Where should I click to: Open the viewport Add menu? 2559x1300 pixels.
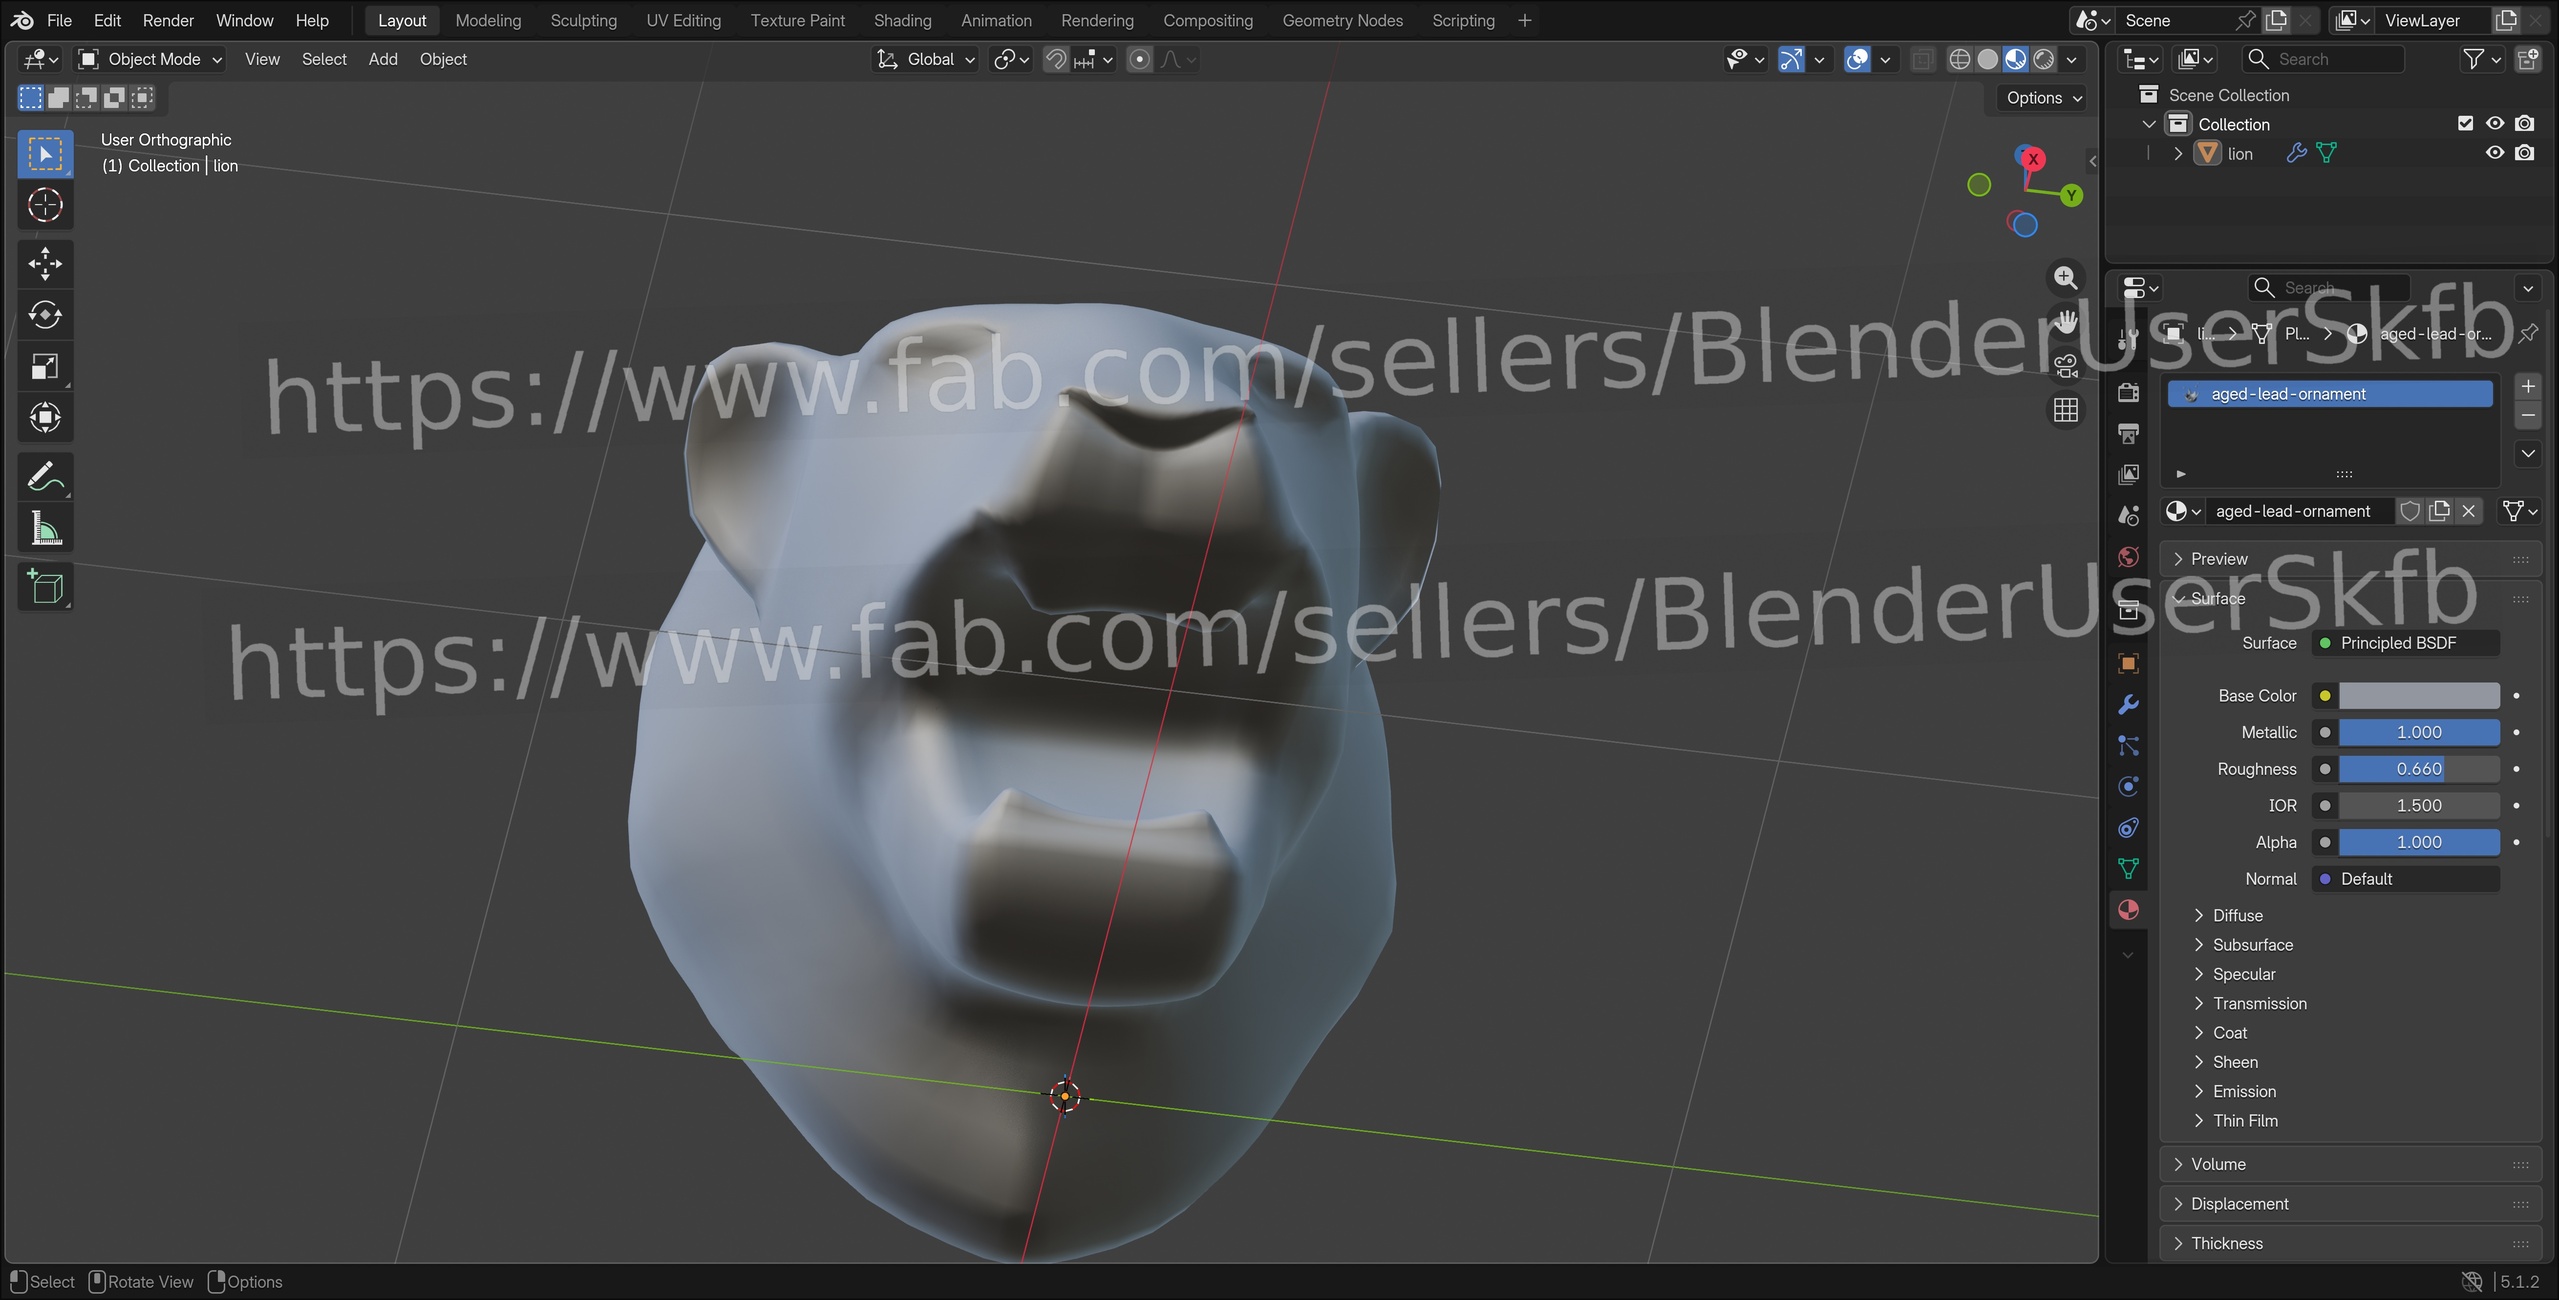coord(383,59)
